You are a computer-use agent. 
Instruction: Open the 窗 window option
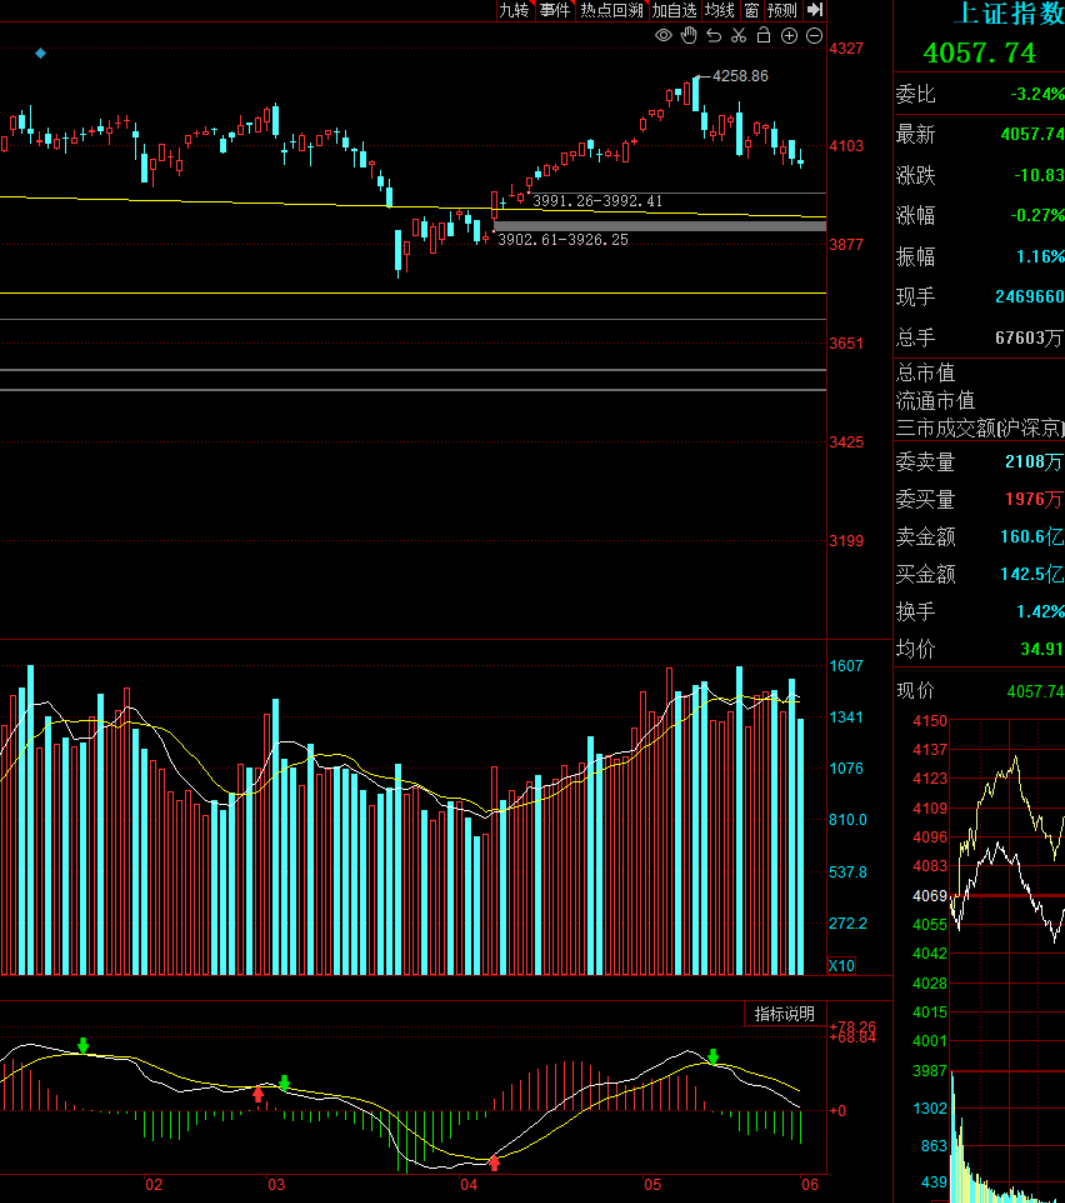click(752, 10)
